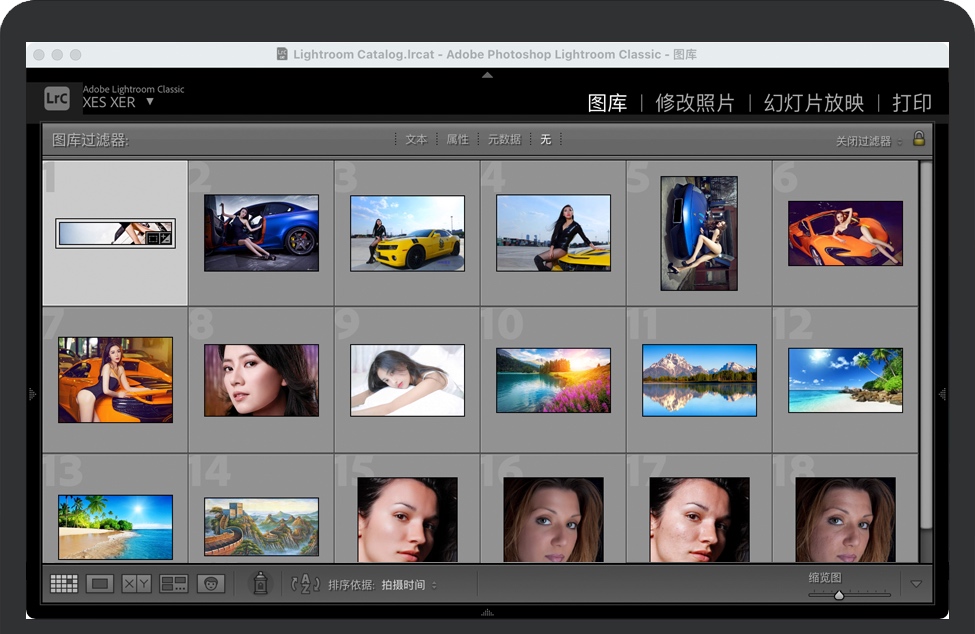Screen dimensions: 975x634
Task: Switch to Grid view icon
Action: (x=64, y=584)
